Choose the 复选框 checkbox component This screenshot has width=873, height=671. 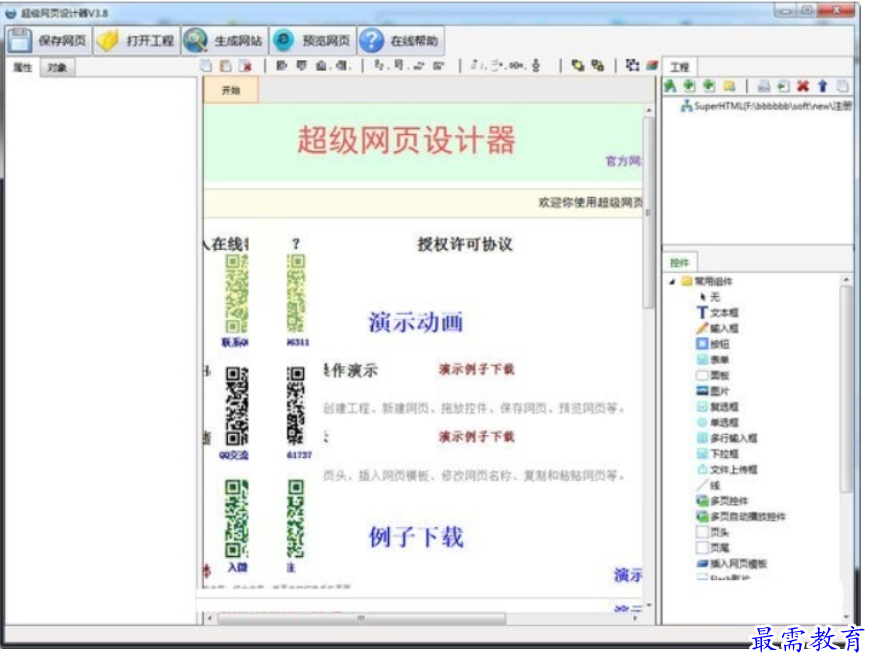click(x=717, y=406)
